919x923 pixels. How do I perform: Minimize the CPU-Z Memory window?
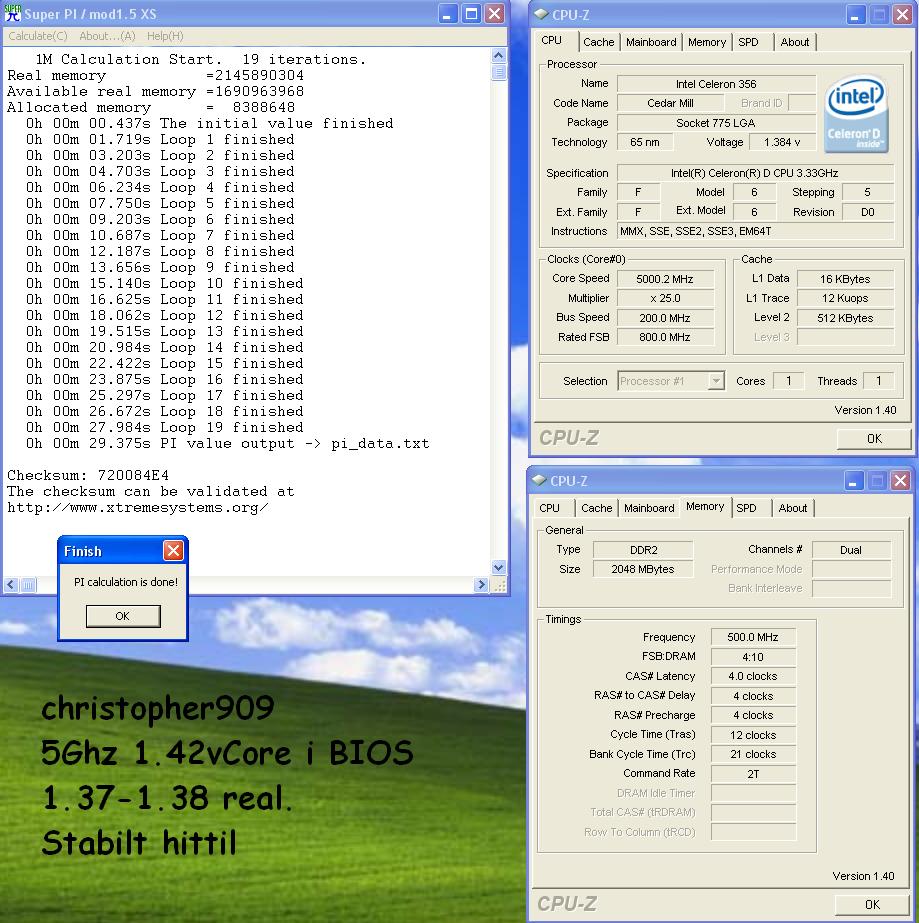[853, 480]
